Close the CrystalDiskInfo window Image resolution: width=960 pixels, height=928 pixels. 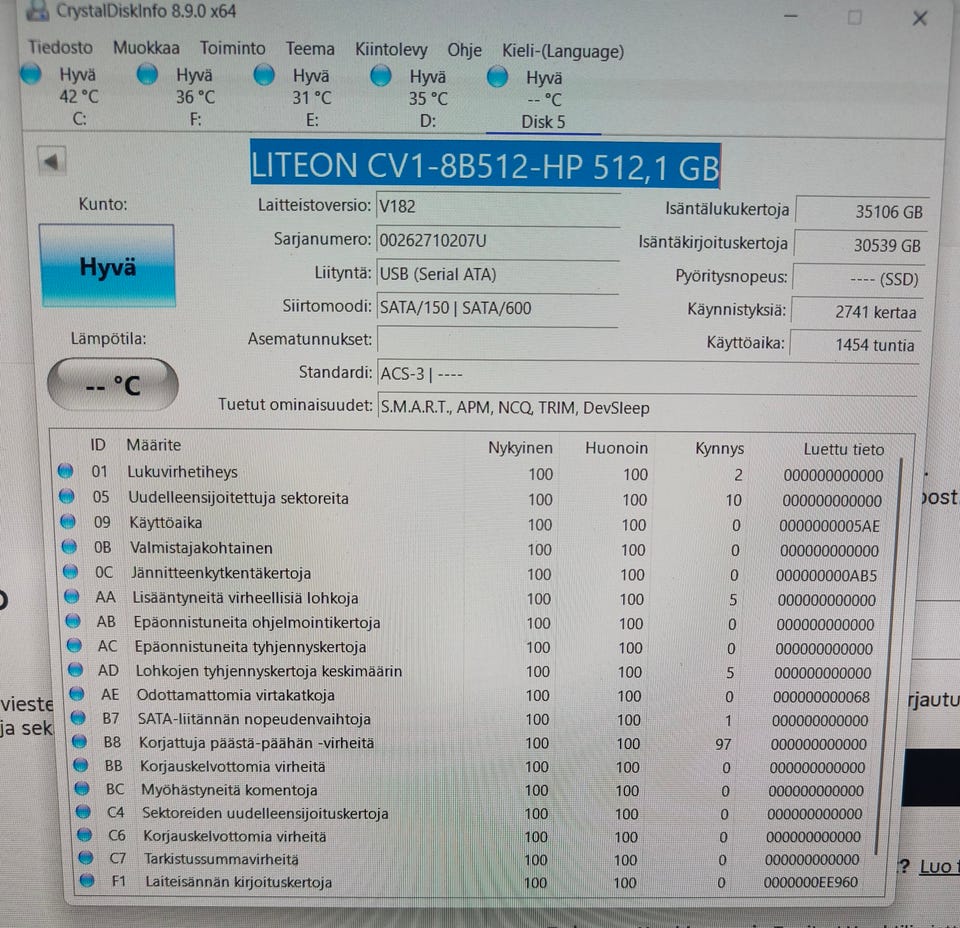pos(920,18)
